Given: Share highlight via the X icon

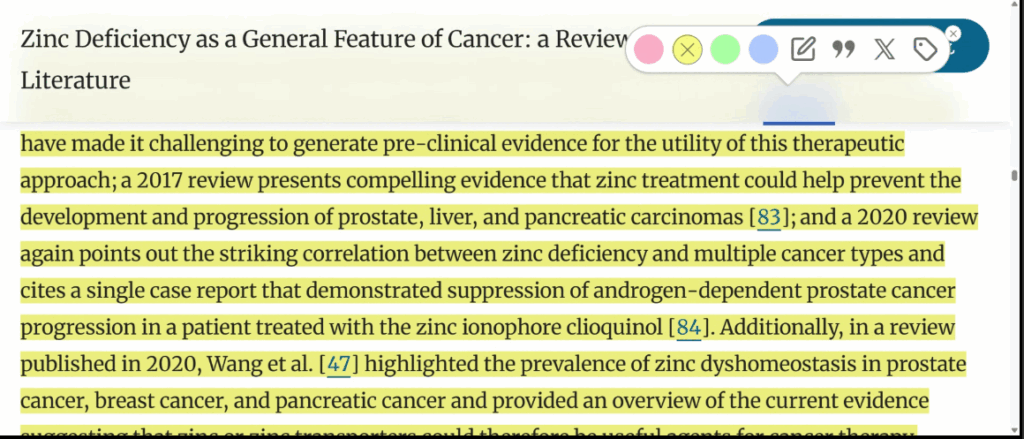Looking at the screenshot, I should (884, 49).
